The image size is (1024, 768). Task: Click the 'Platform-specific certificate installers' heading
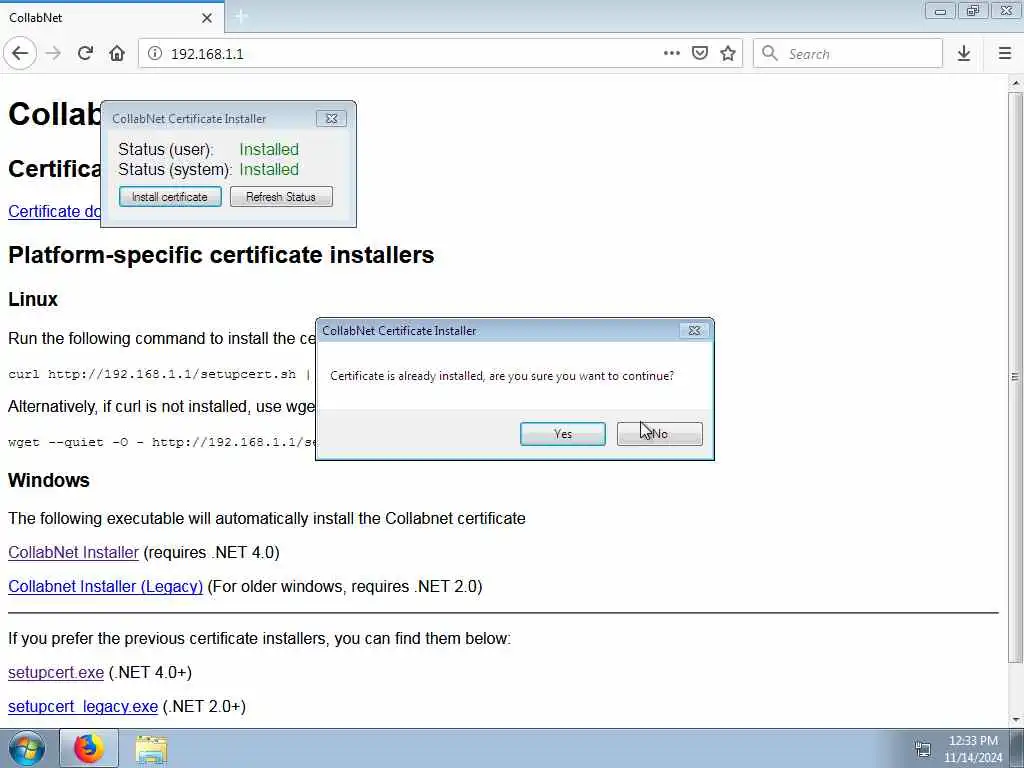click(221, 255)
